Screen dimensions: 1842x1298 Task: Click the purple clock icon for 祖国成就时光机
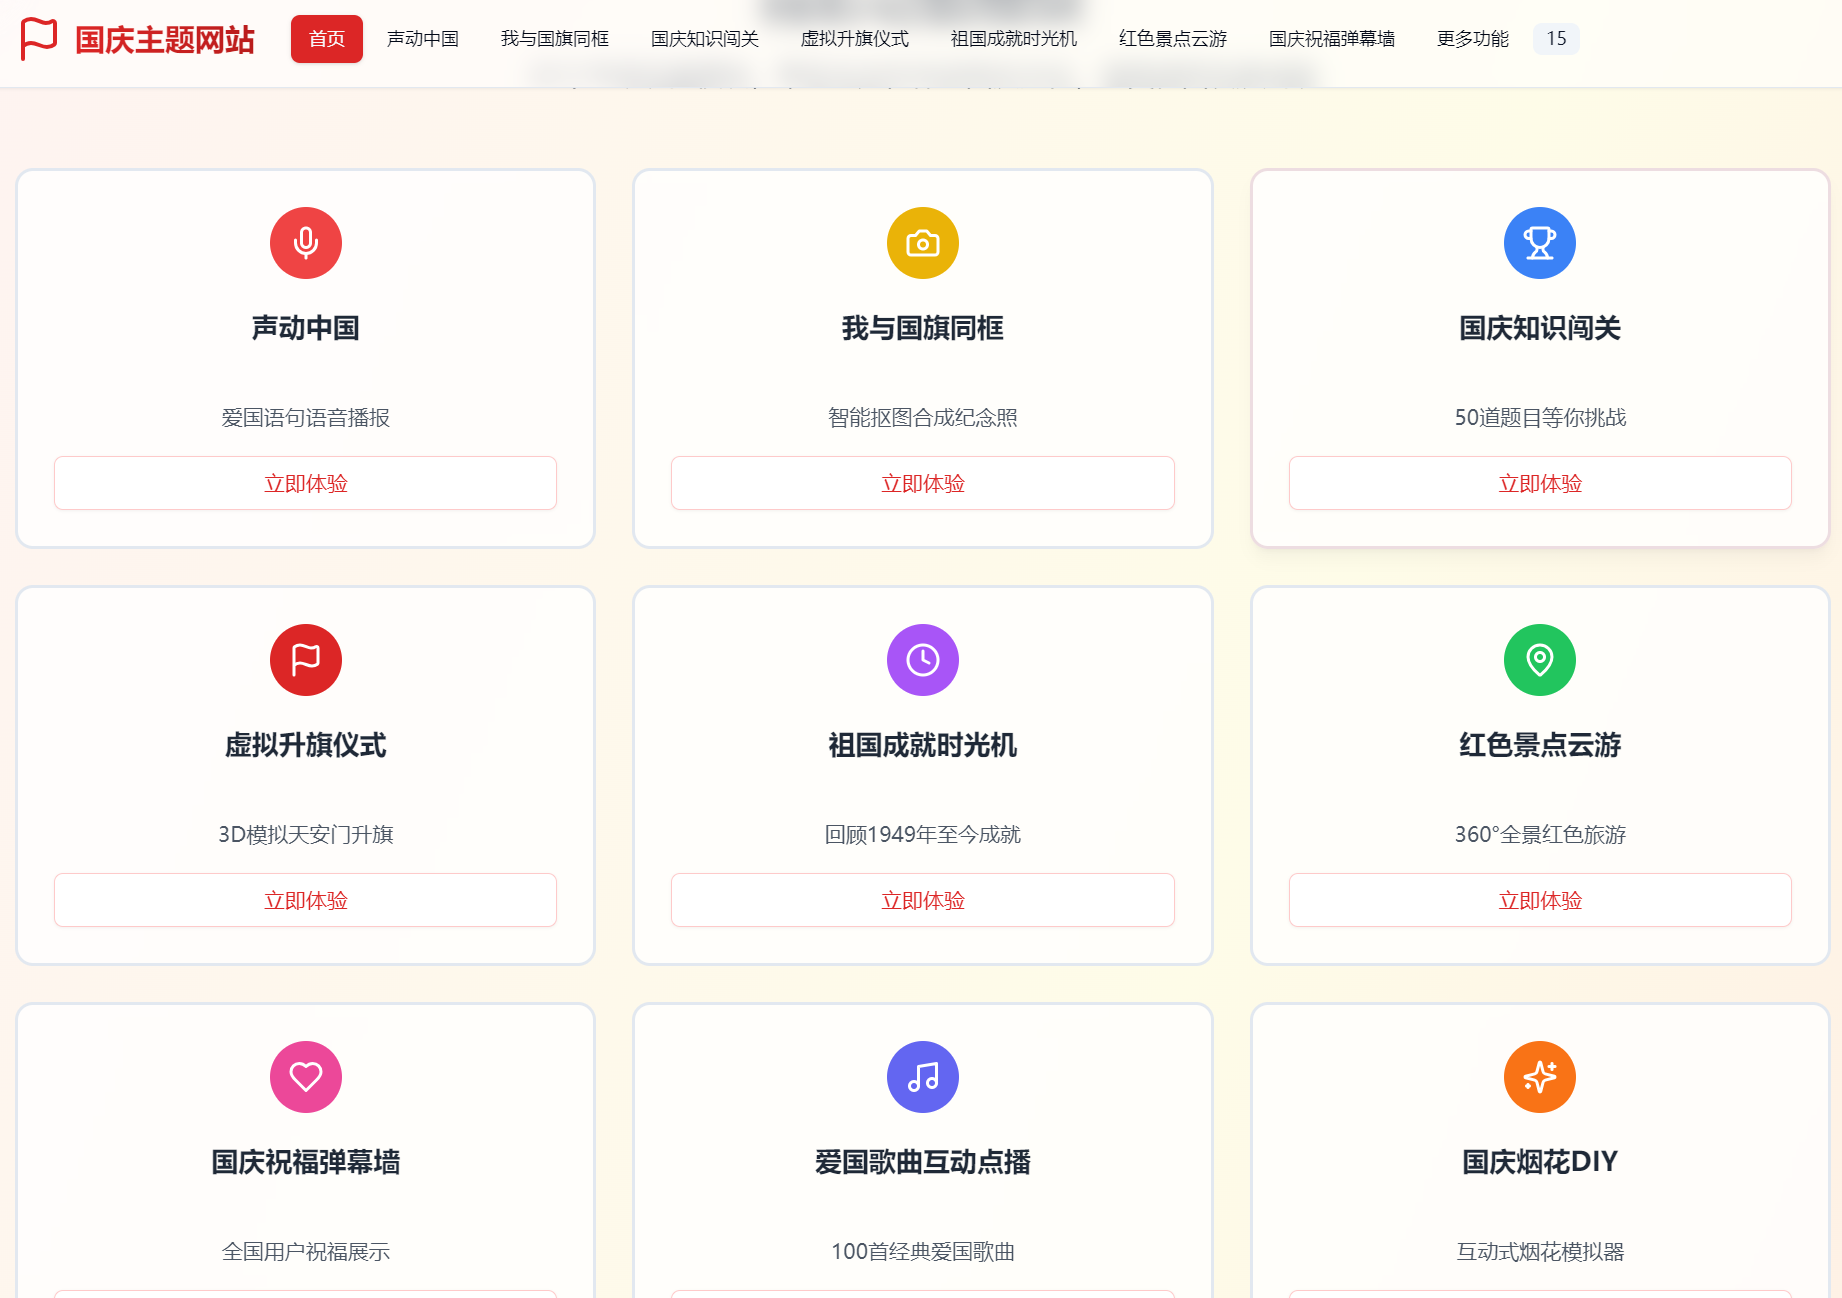click(x=922, y=660)
